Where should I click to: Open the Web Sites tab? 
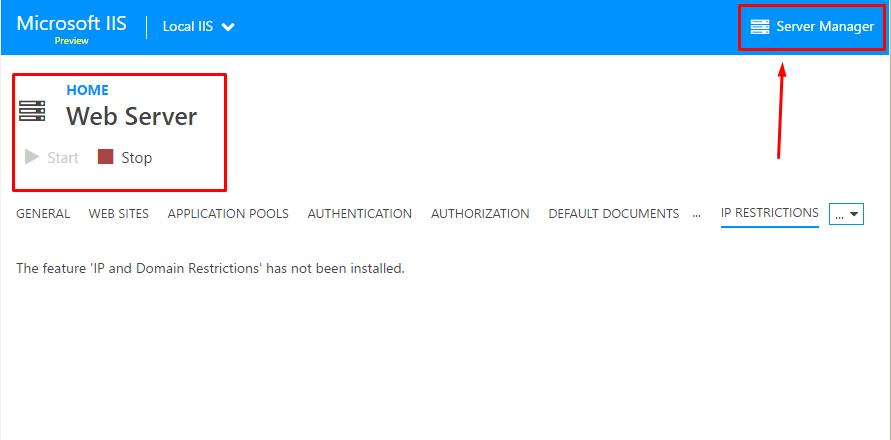119,214
